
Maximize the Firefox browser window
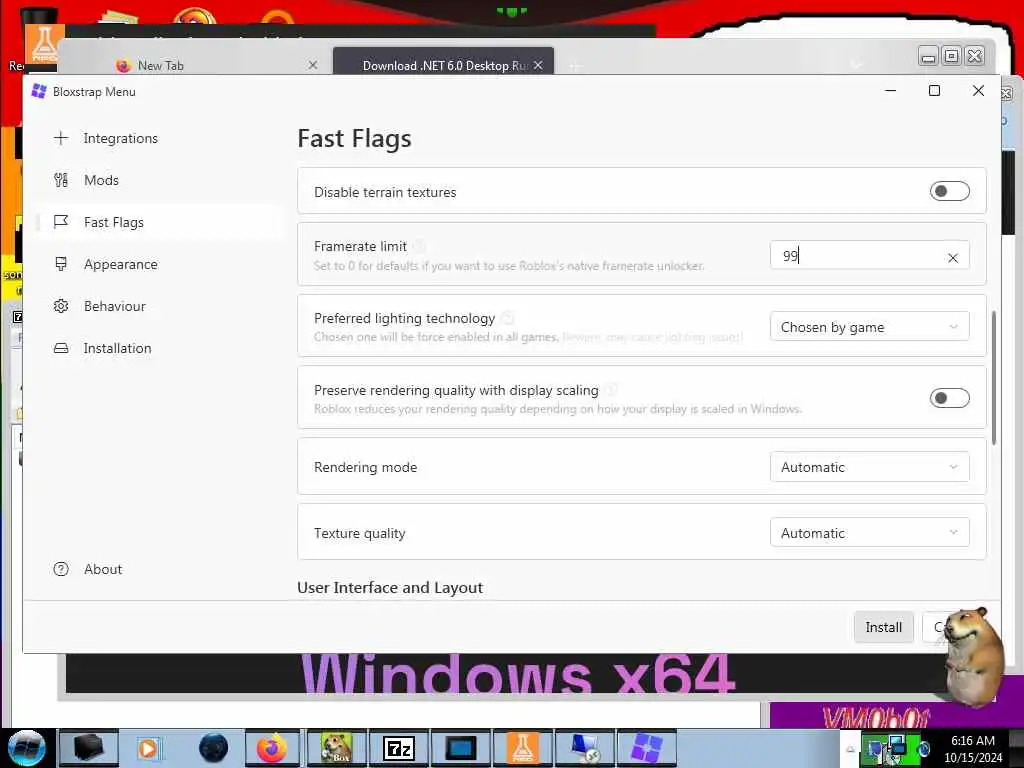tap(952, 57)
